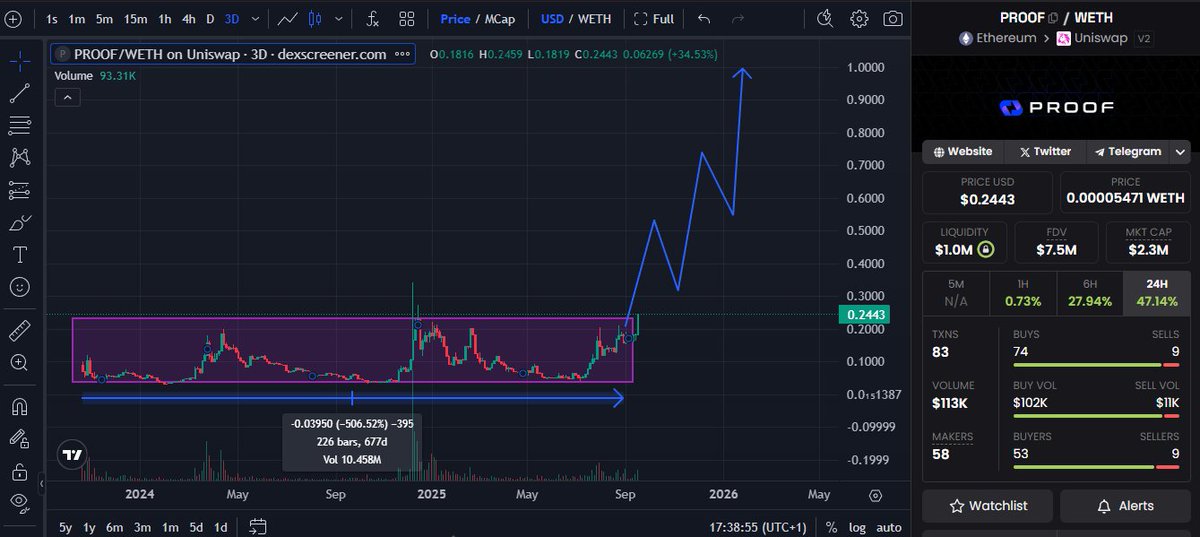Select the 6H stats tab
Screen dimensions: 1200x537
(1090, 292)
